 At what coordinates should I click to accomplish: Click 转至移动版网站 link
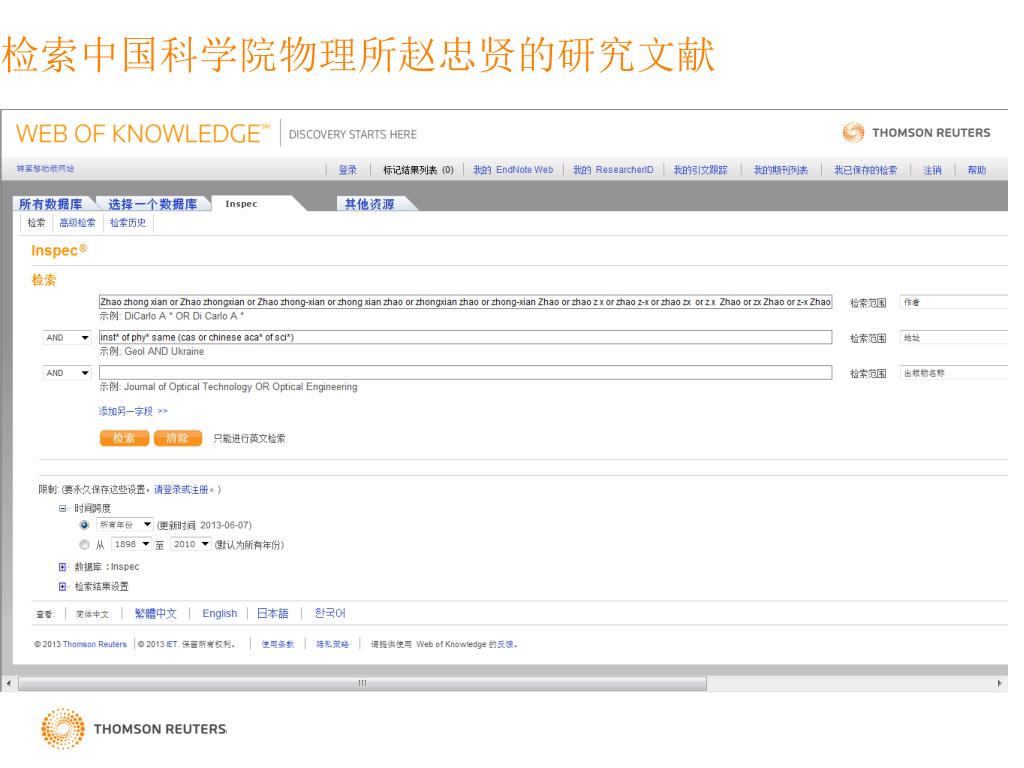(x=46, y=171)
